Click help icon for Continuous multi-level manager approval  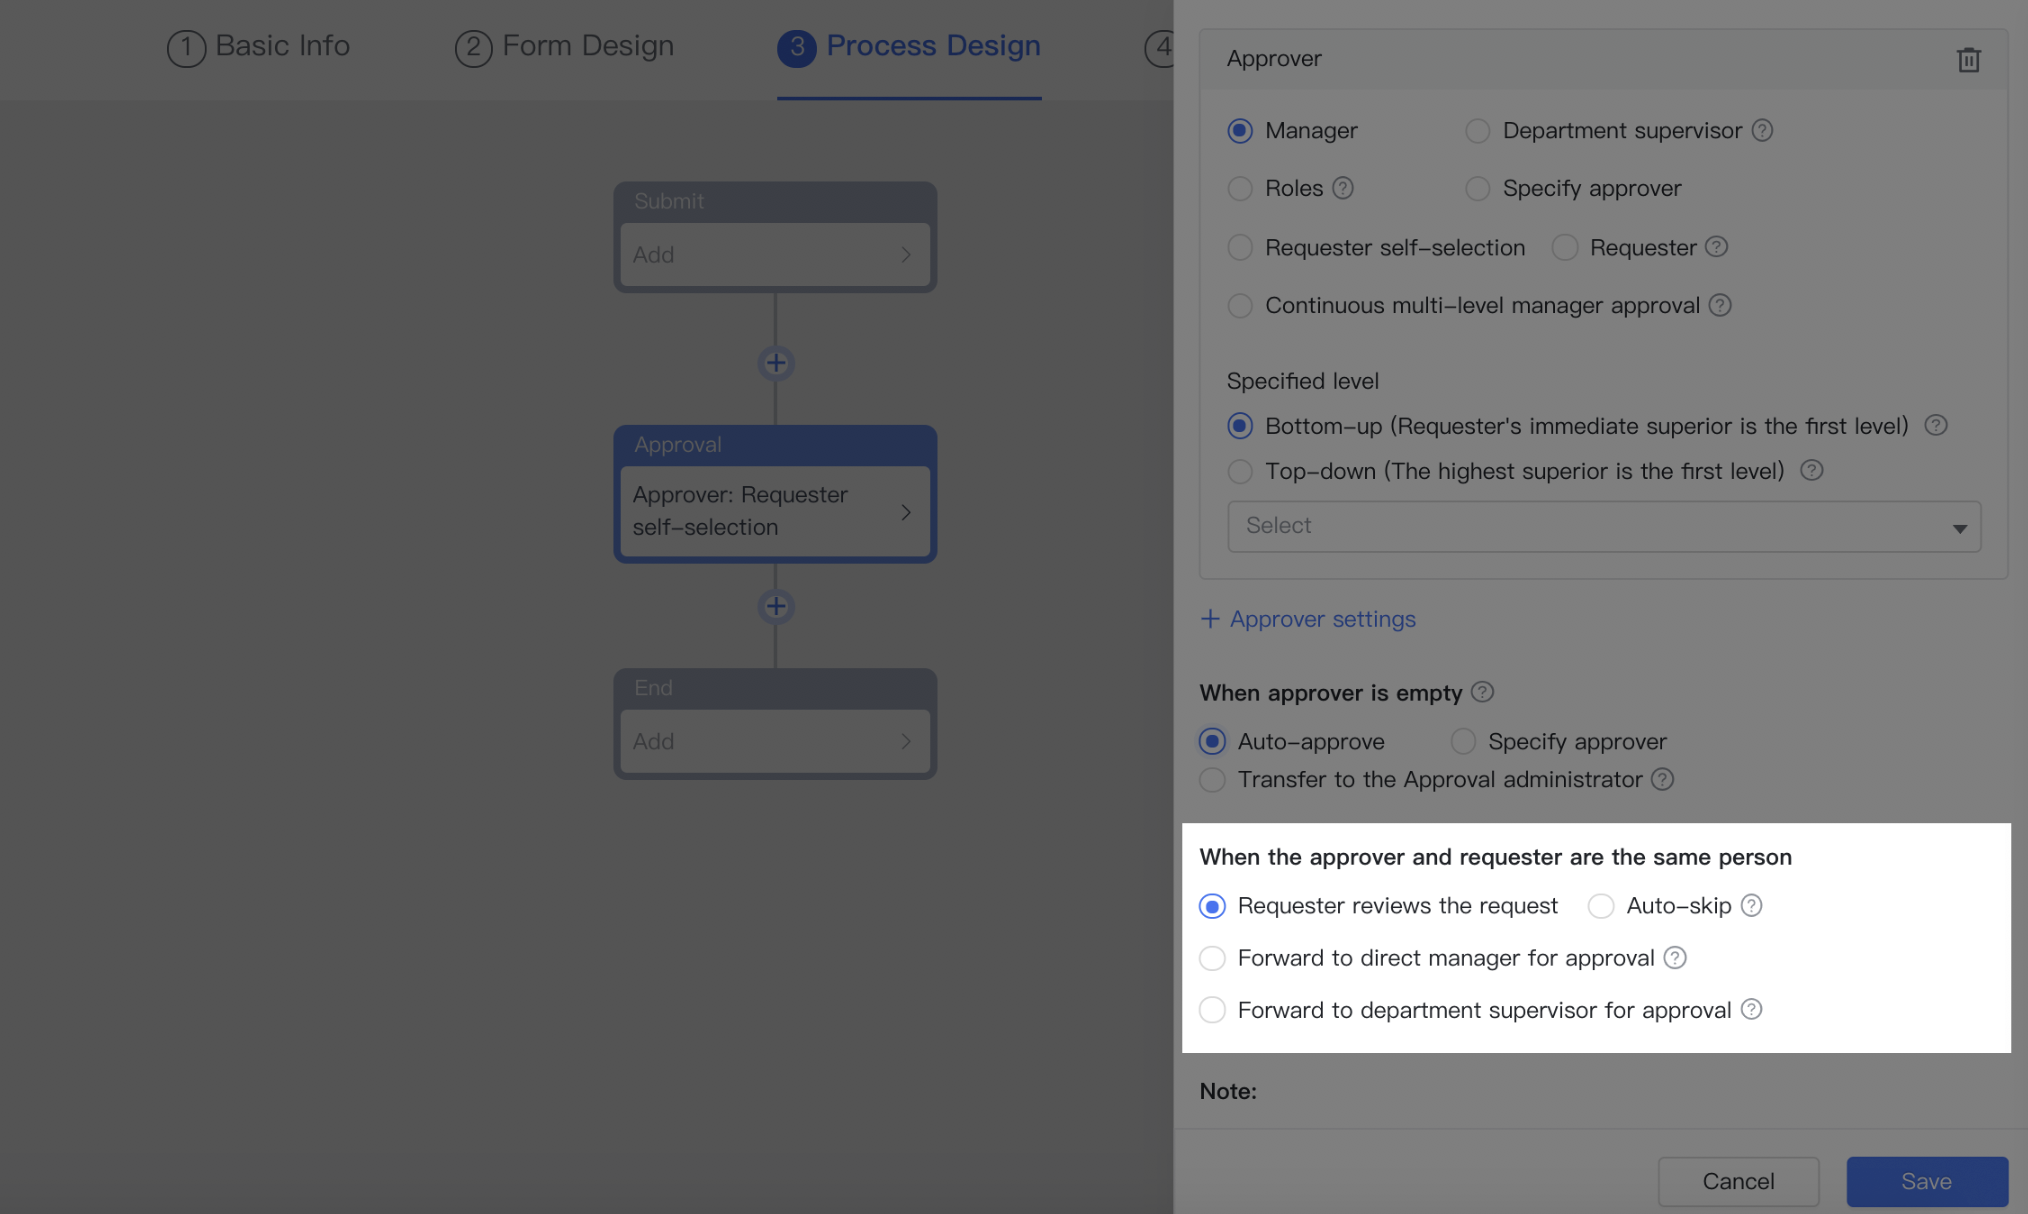pos(1720,306)
